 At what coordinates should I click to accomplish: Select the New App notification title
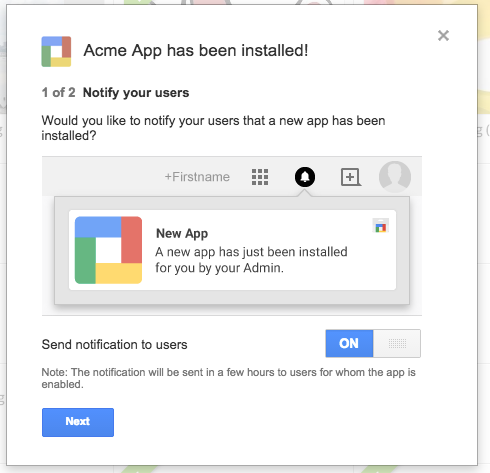click(x=182, y=233)
